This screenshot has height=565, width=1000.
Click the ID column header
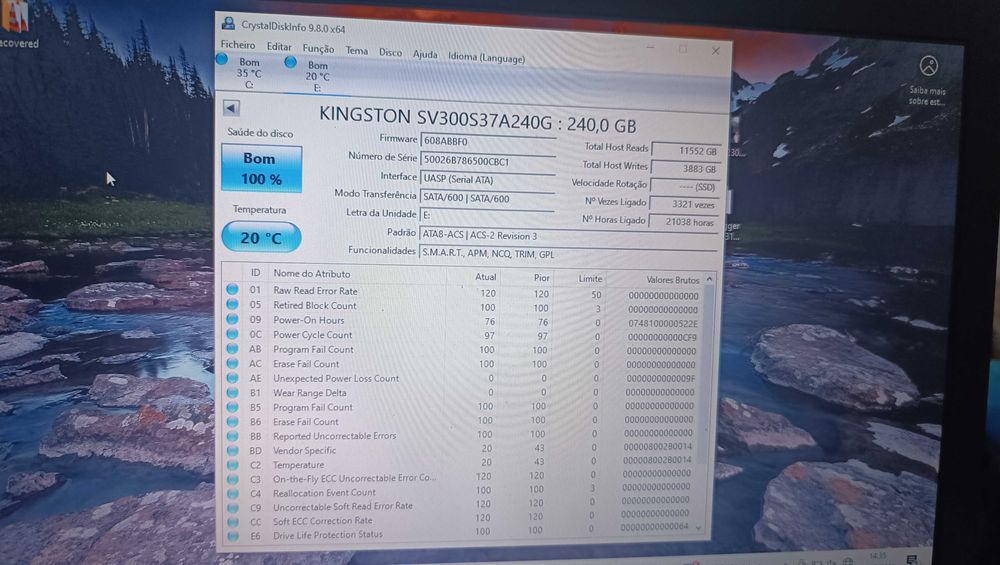pyautogui.click(x=255, y=272)
